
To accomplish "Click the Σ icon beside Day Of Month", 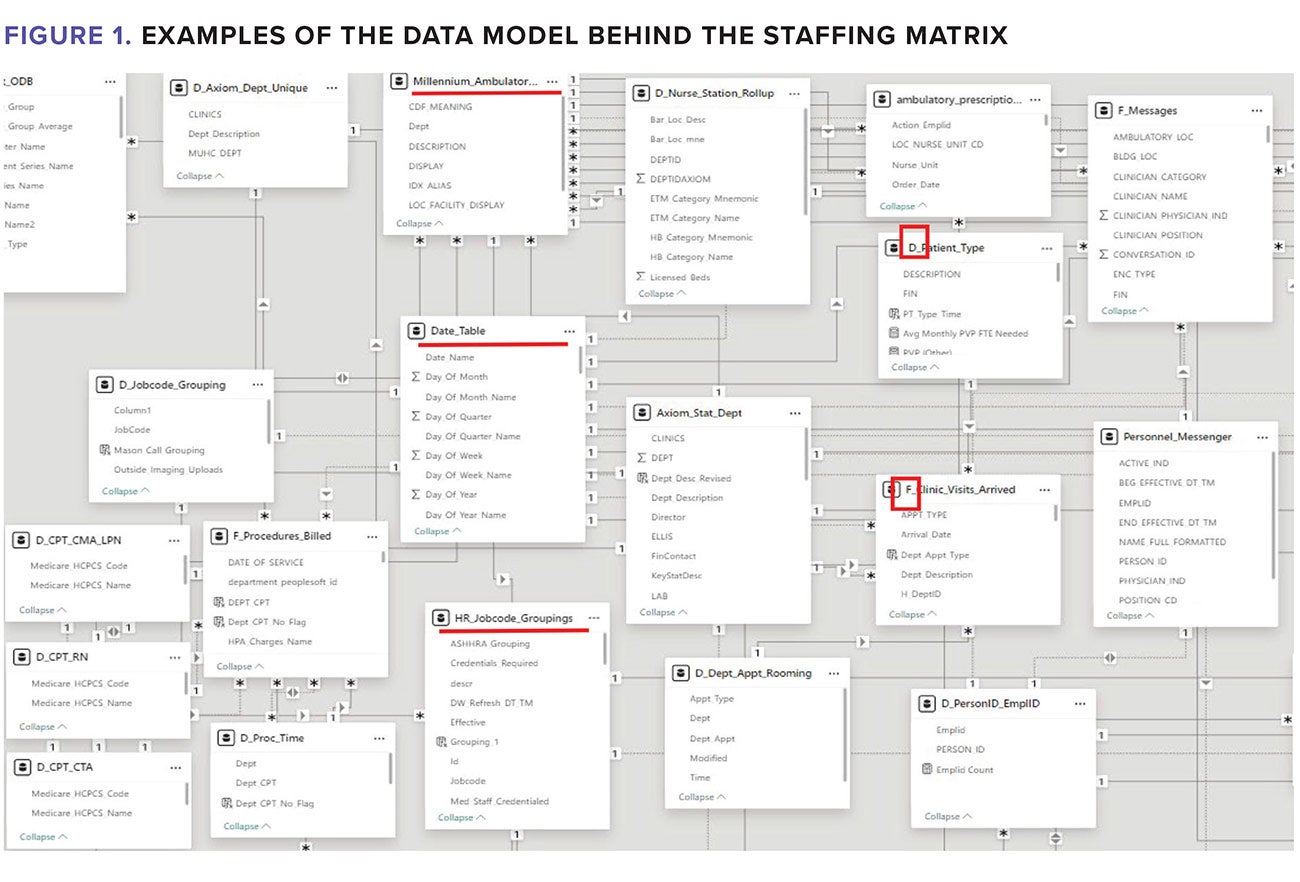I will [418, 377].
